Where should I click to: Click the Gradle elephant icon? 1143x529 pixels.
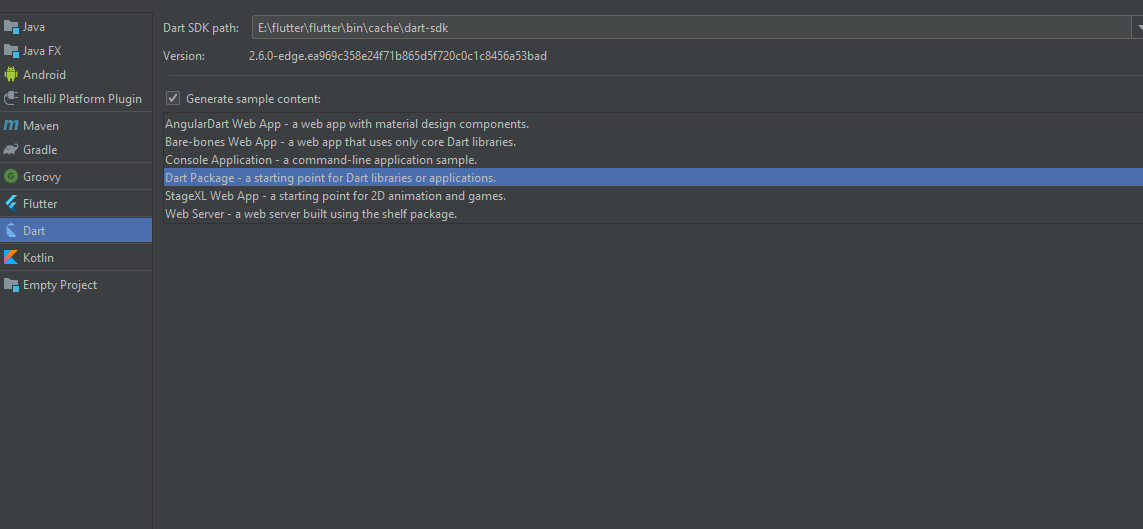(11, 149)
